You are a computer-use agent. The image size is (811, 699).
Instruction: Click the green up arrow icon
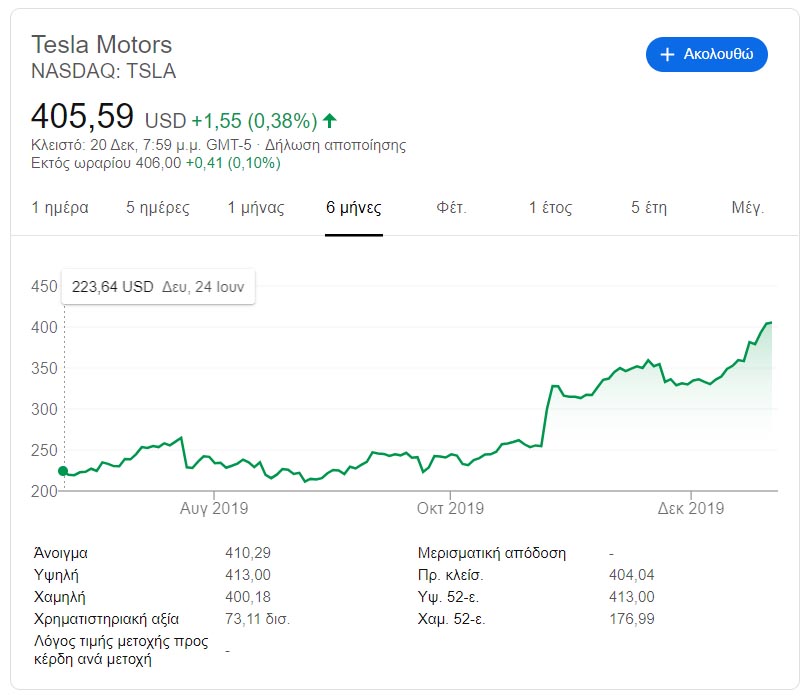click(330, 121)
